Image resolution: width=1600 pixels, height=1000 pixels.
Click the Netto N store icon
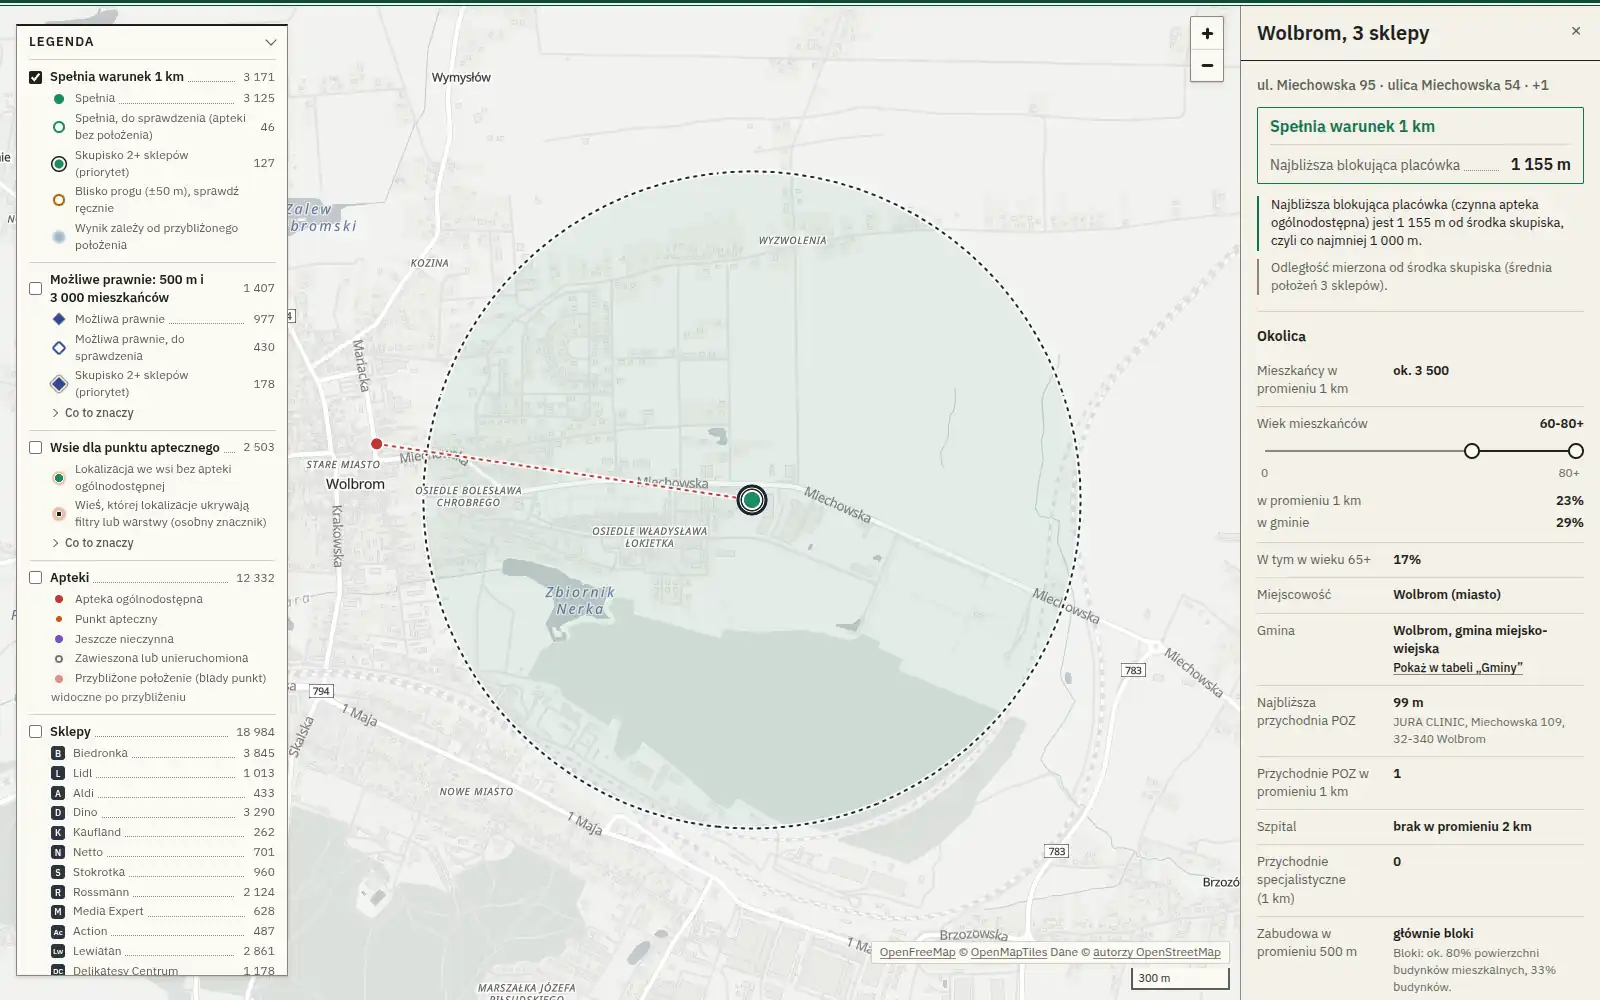click(58, 852)
